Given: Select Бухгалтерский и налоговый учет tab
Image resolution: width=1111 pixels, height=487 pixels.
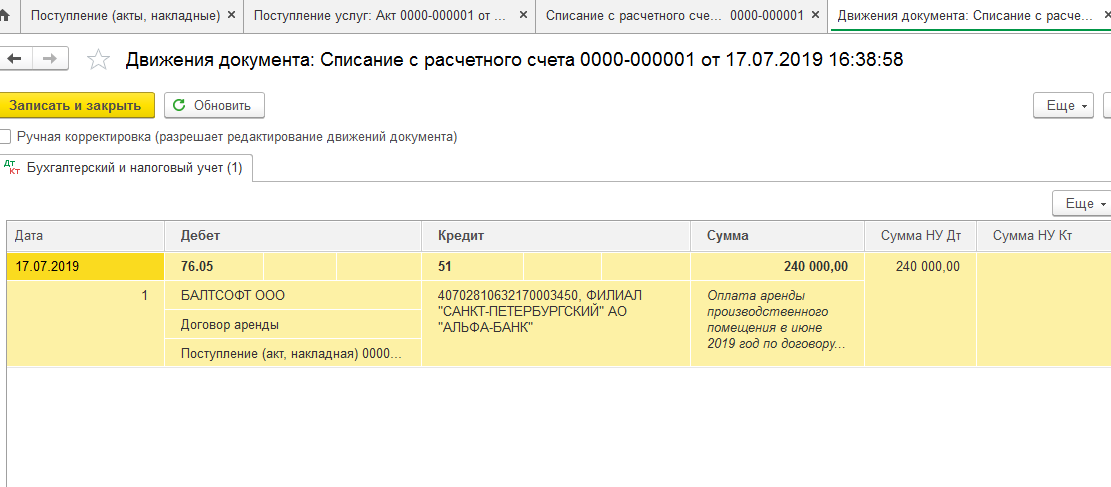Looking at the screenshot, I should (125, 168).
